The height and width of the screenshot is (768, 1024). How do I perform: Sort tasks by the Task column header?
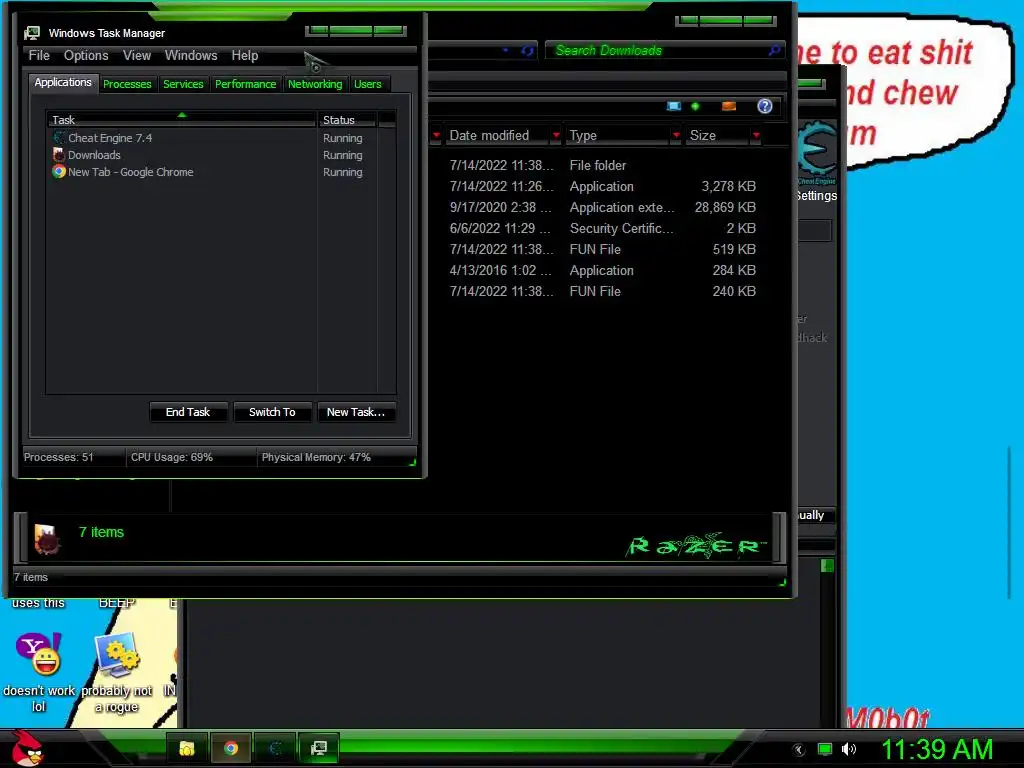(x=182, y=120)
